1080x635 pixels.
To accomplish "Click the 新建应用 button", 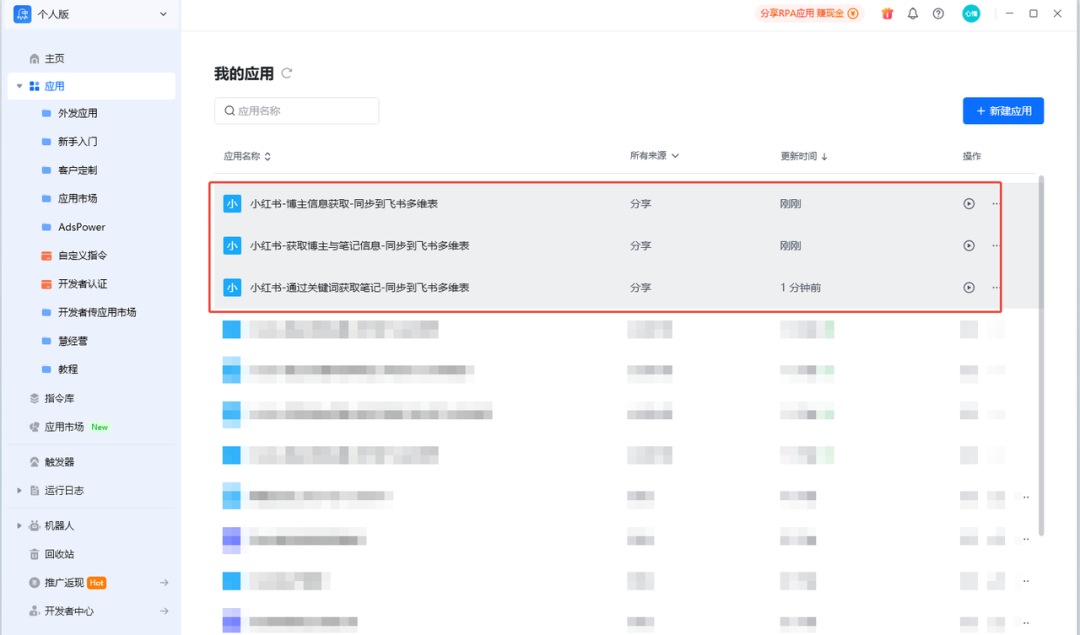I will 1003,111.
